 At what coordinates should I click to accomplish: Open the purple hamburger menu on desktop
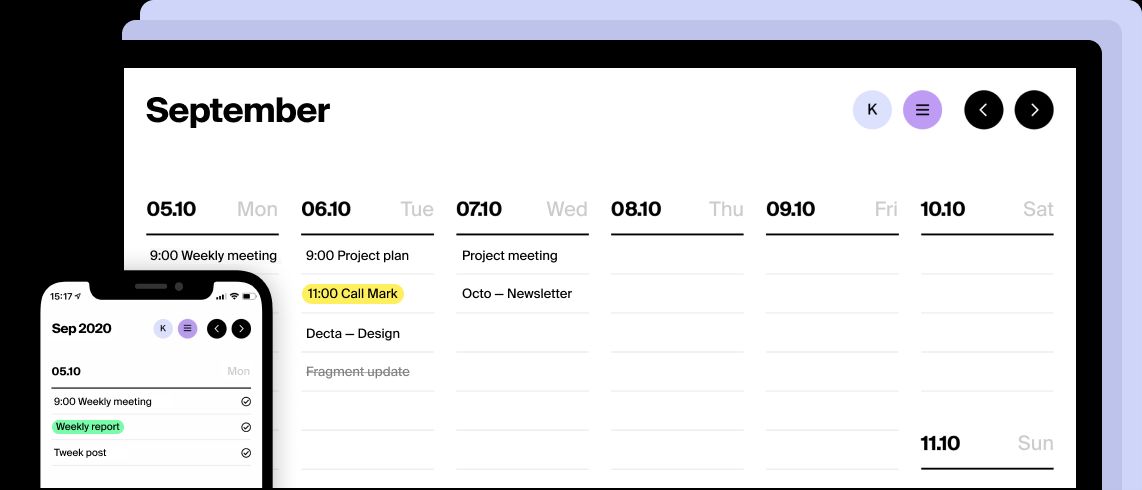coord(922,110)
